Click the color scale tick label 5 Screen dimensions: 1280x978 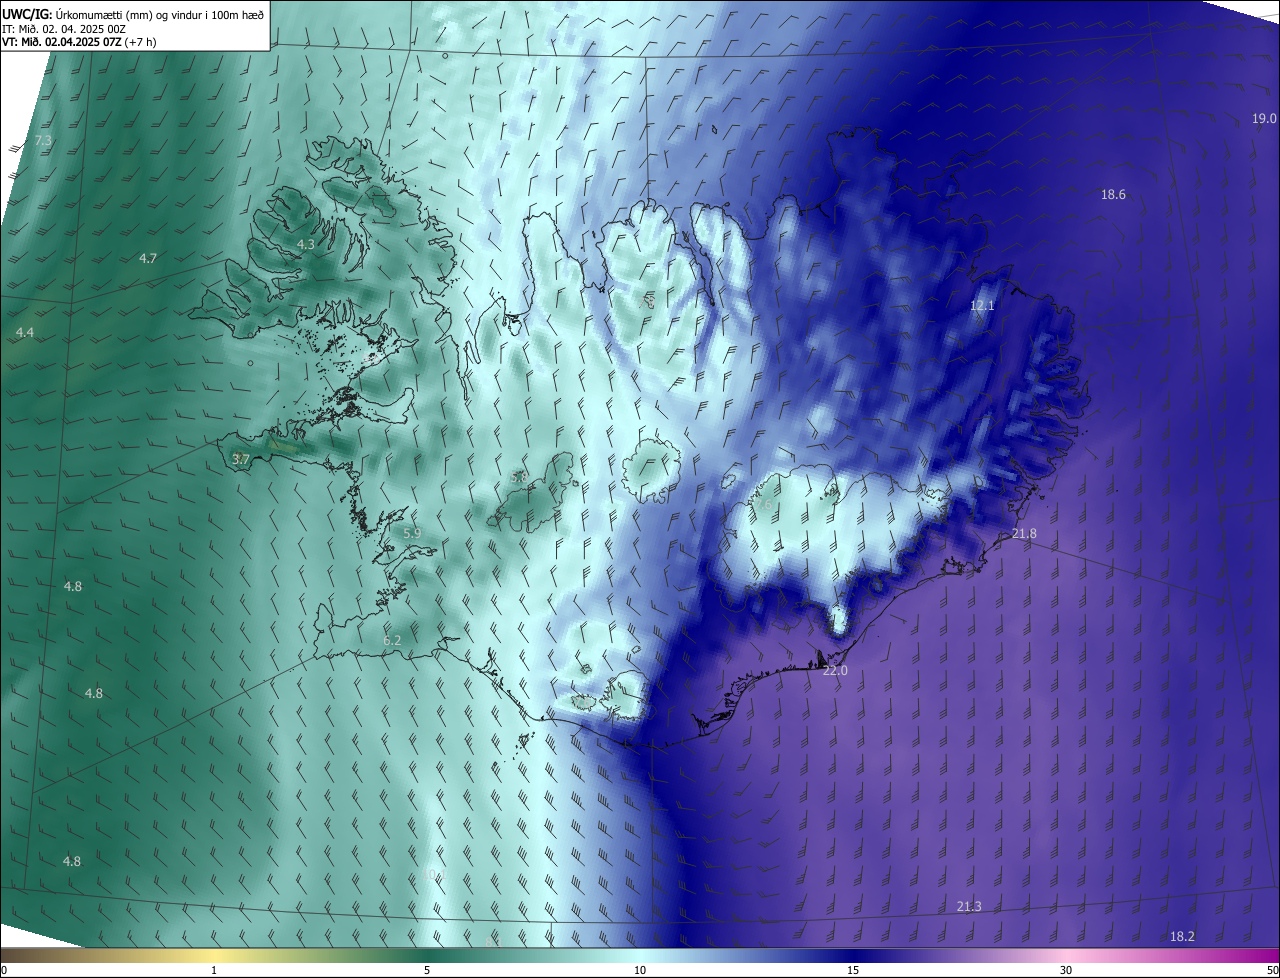pyautogui.click(x=427, y=970)
